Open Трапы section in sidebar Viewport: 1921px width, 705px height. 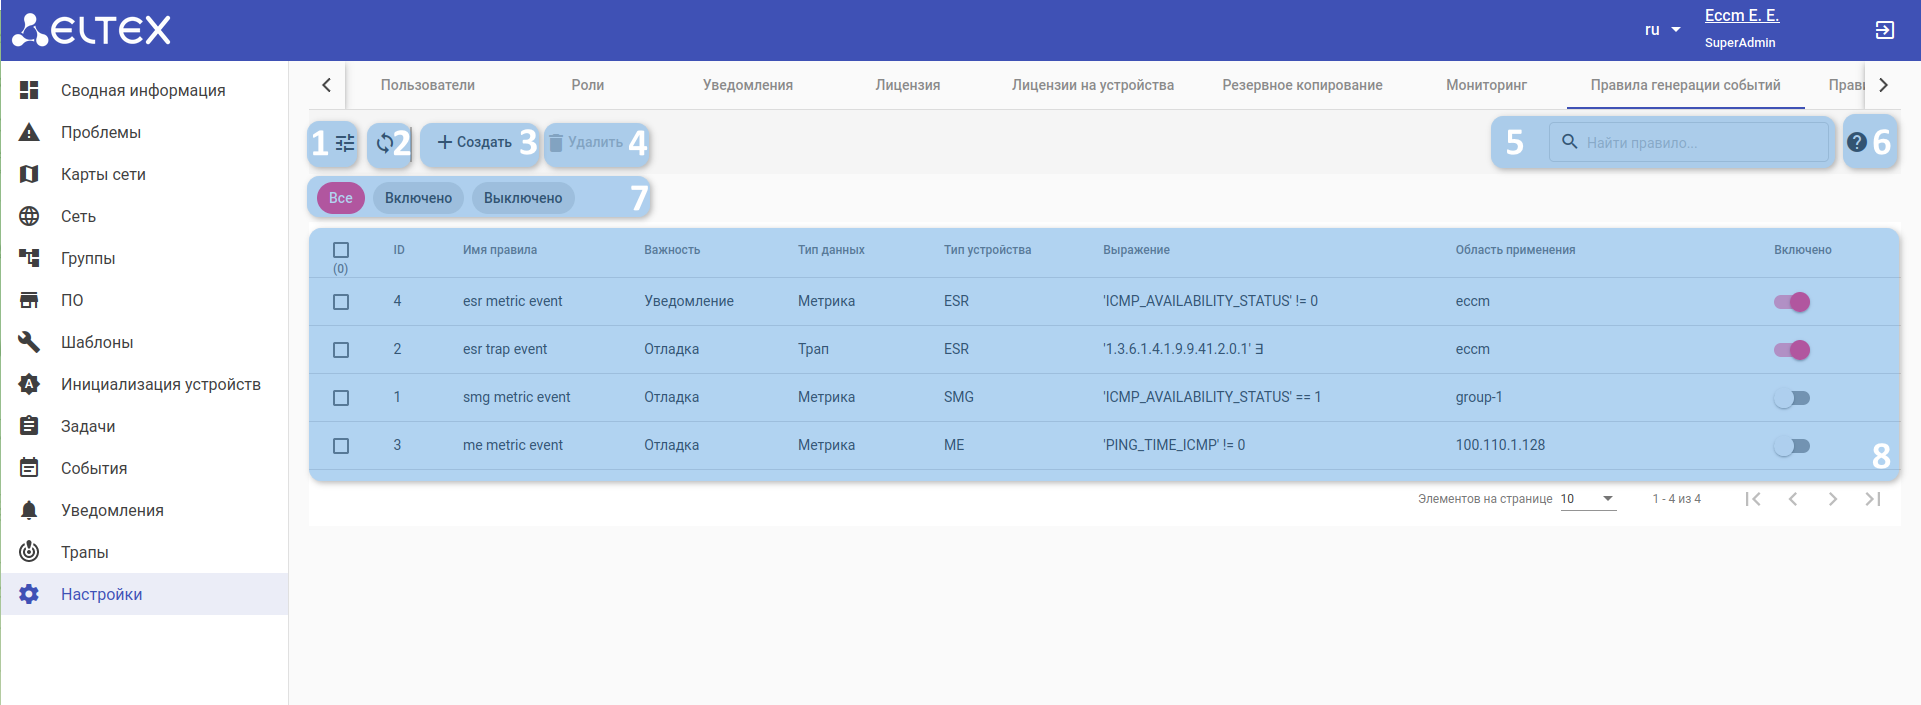[x=84, y=552]
